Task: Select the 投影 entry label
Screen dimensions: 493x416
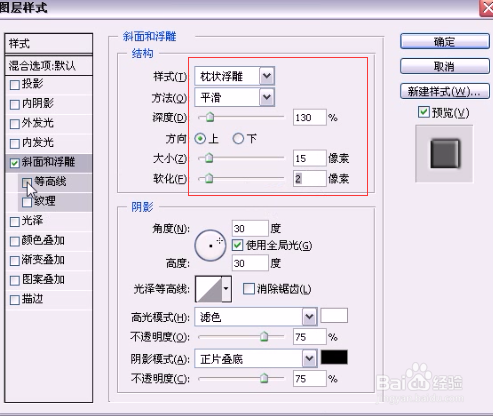Action: (x=32, y=84)
